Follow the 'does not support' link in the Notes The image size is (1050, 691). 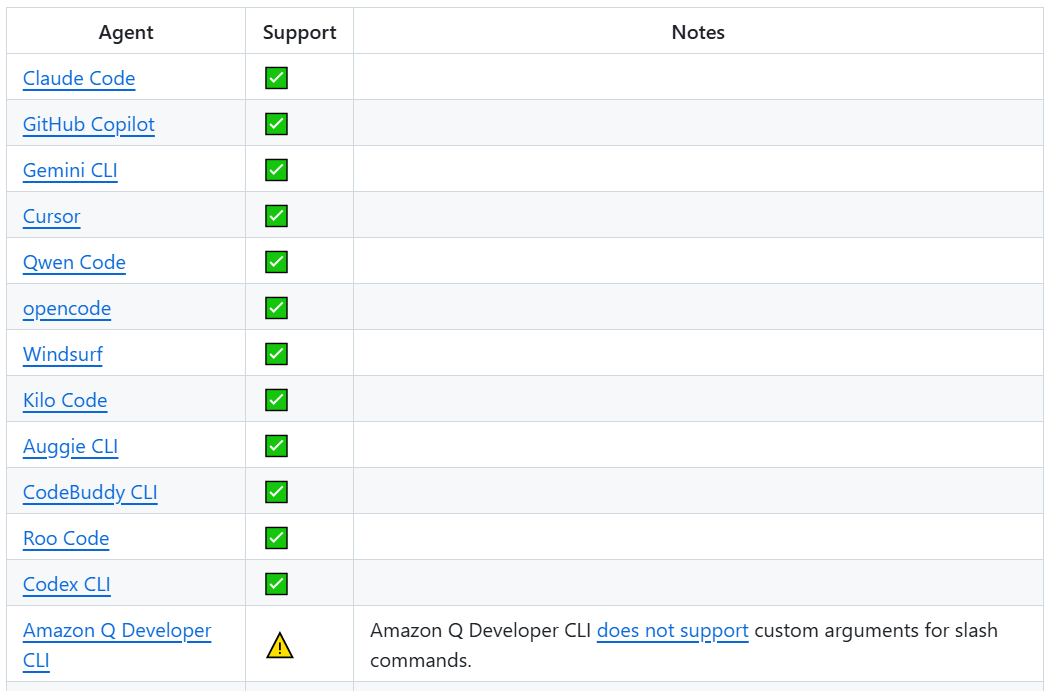(x=672, y=630)
